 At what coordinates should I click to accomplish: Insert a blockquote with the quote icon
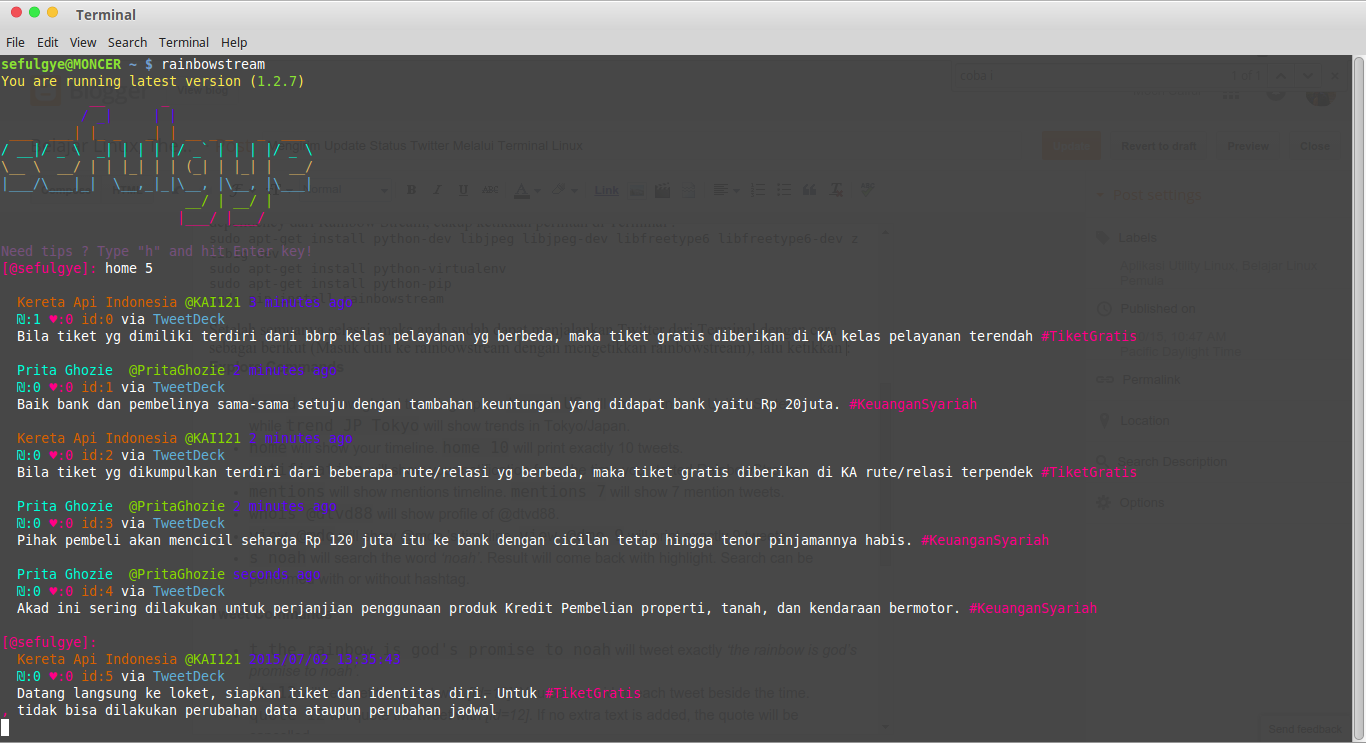[809, 189]
